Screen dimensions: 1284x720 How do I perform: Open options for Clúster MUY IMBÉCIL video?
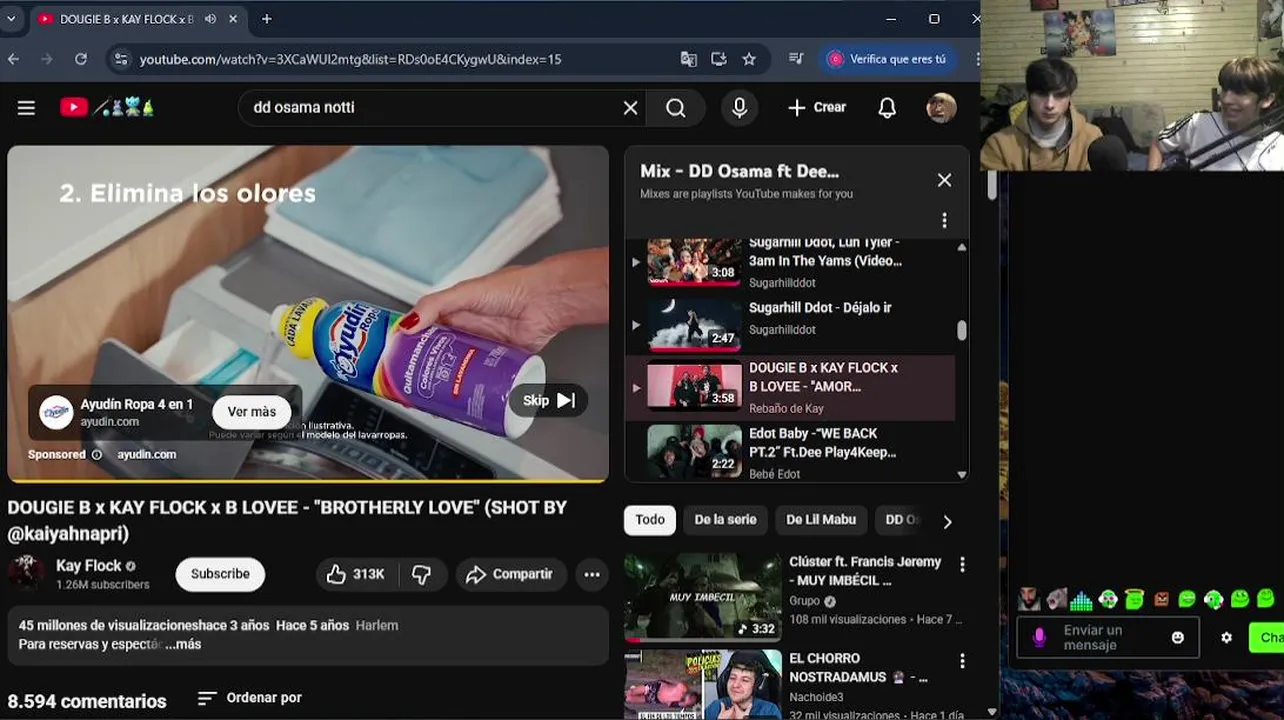point(962,565)
